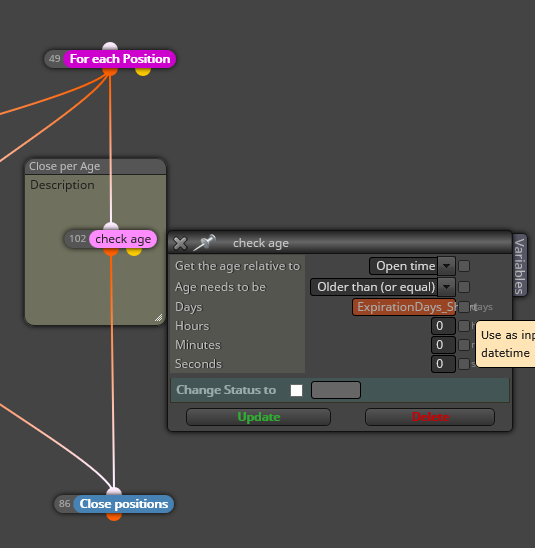Select the 'Close positions' node

pyautogui.click(x=124, y=504)
